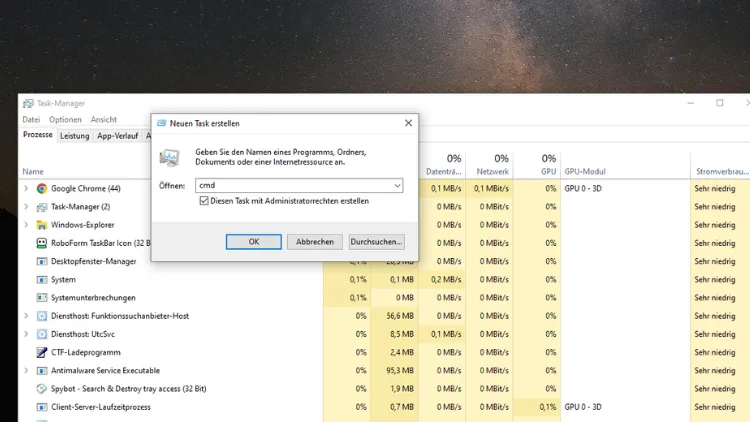Sort by the Stromverbrauch column header
This screenshot has width=750, height=422.
click(x=722, y=171)
